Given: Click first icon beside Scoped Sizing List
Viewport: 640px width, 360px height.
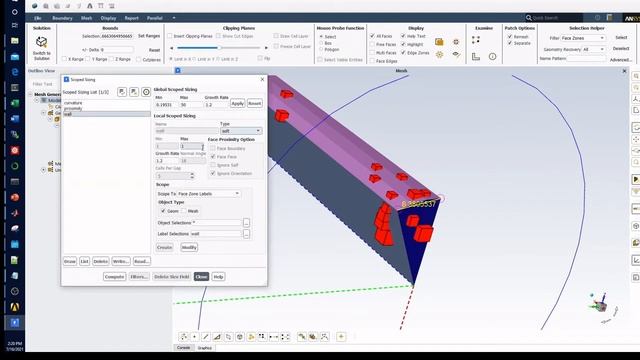Looking at the screenshot, I should click(x=122, y=92).
